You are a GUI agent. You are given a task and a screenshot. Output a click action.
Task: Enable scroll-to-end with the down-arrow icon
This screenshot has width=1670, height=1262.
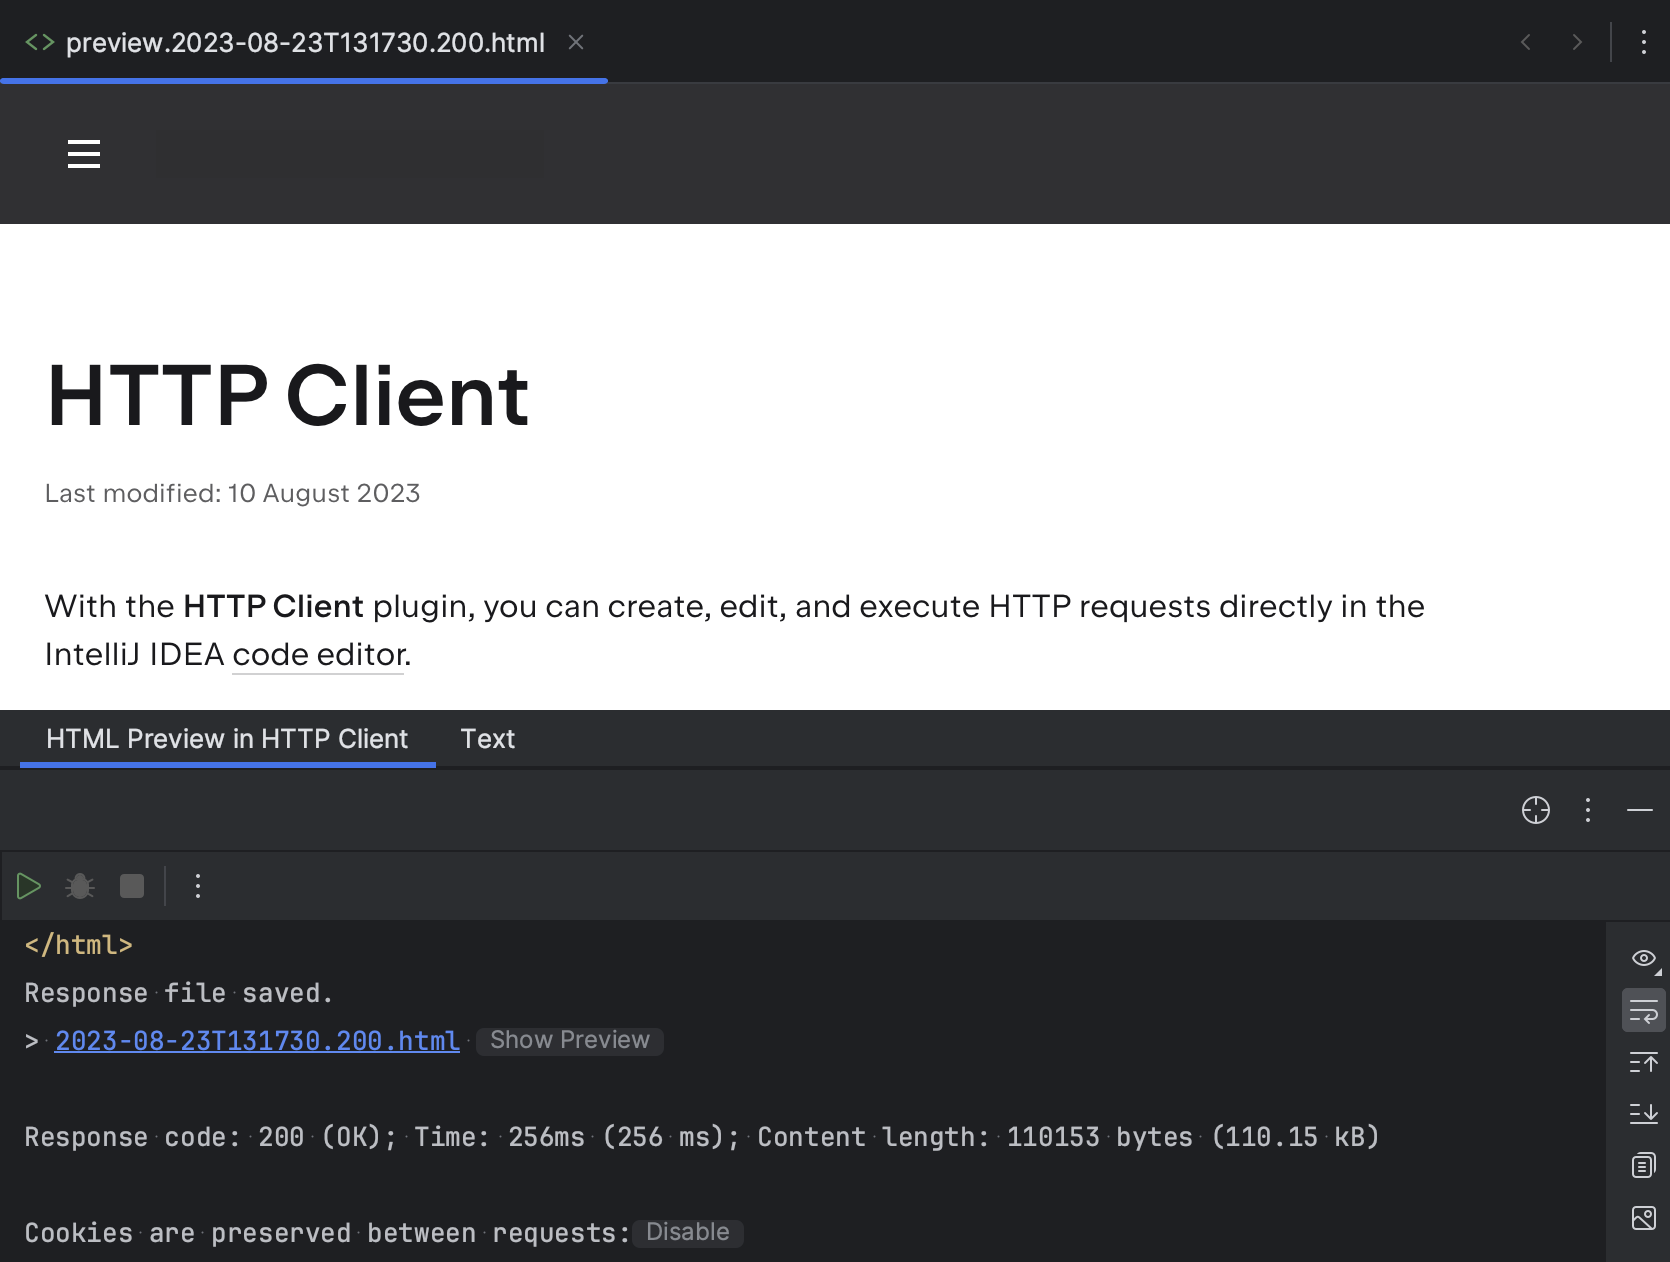point(1643,1114)
